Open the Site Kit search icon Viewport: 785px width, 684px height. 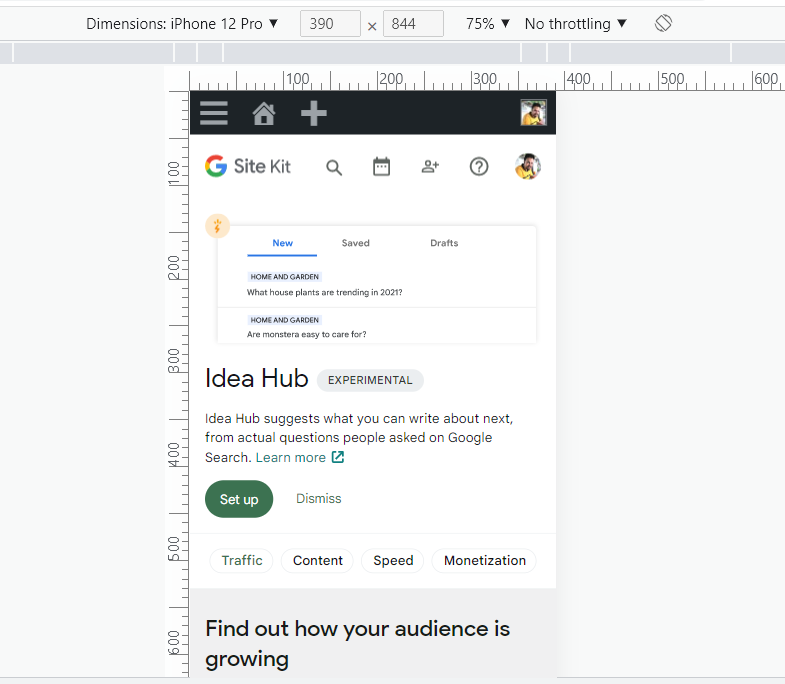pyautogui.click(x=334, y=167)
